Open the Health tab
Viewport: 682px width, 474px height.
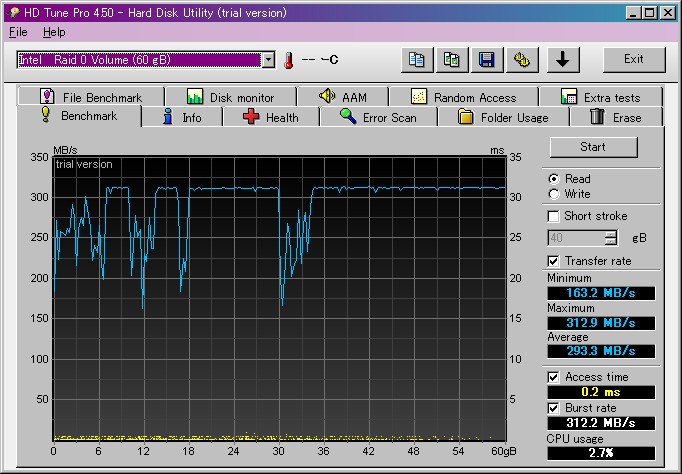click(271, 117)
